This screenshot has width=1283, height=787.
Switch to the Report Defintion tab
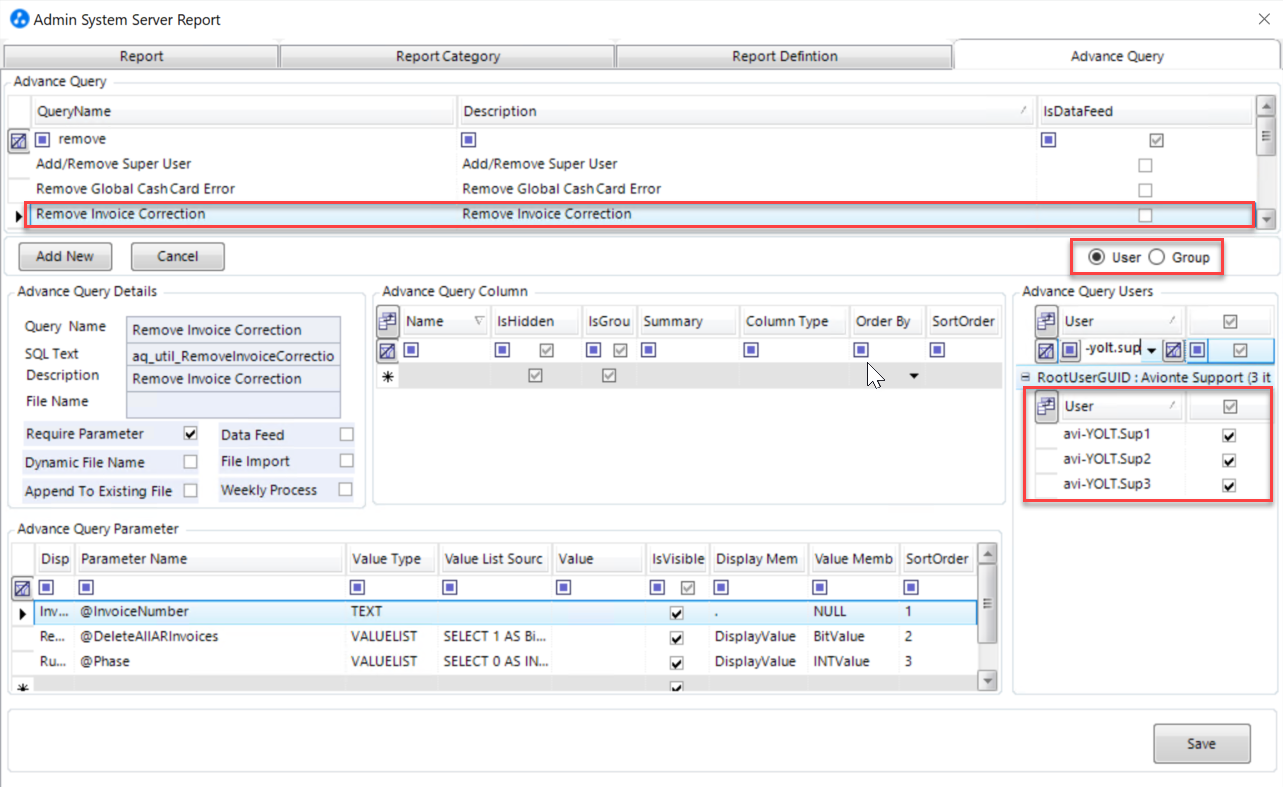point(785,56)
